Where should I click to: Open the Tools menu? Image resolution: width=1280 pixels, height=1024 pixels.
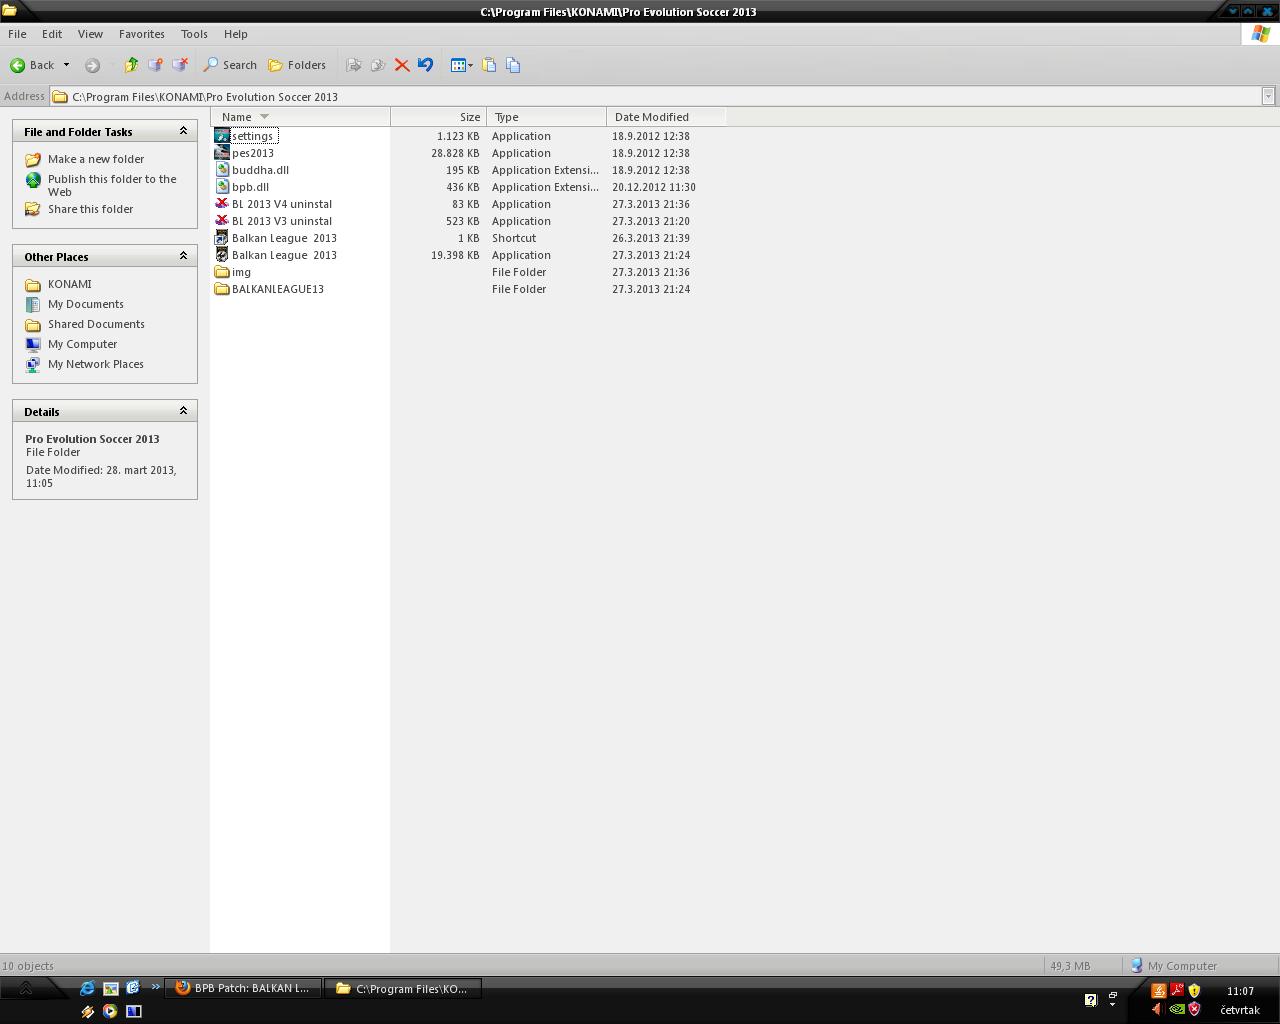tap(194, 34)
